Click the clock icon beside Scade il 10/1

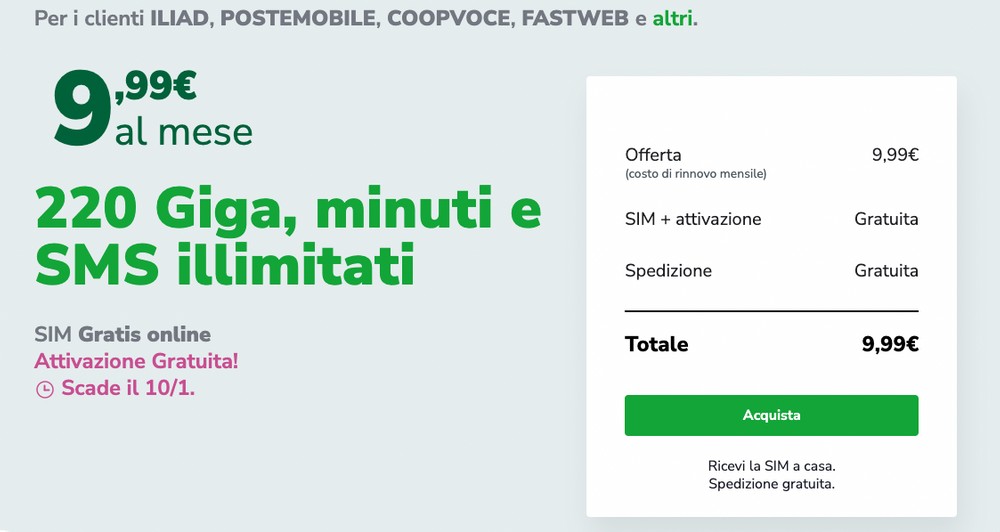click(45, 389)
